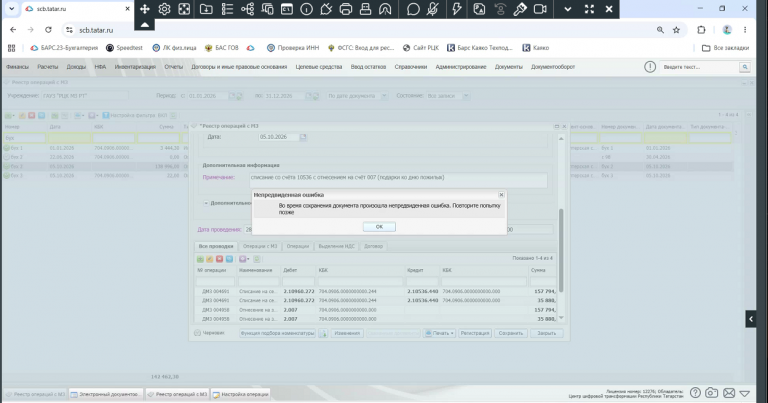Refresh проводки list icon
This screenshot has width=768, height=403.
coord(257,259)
